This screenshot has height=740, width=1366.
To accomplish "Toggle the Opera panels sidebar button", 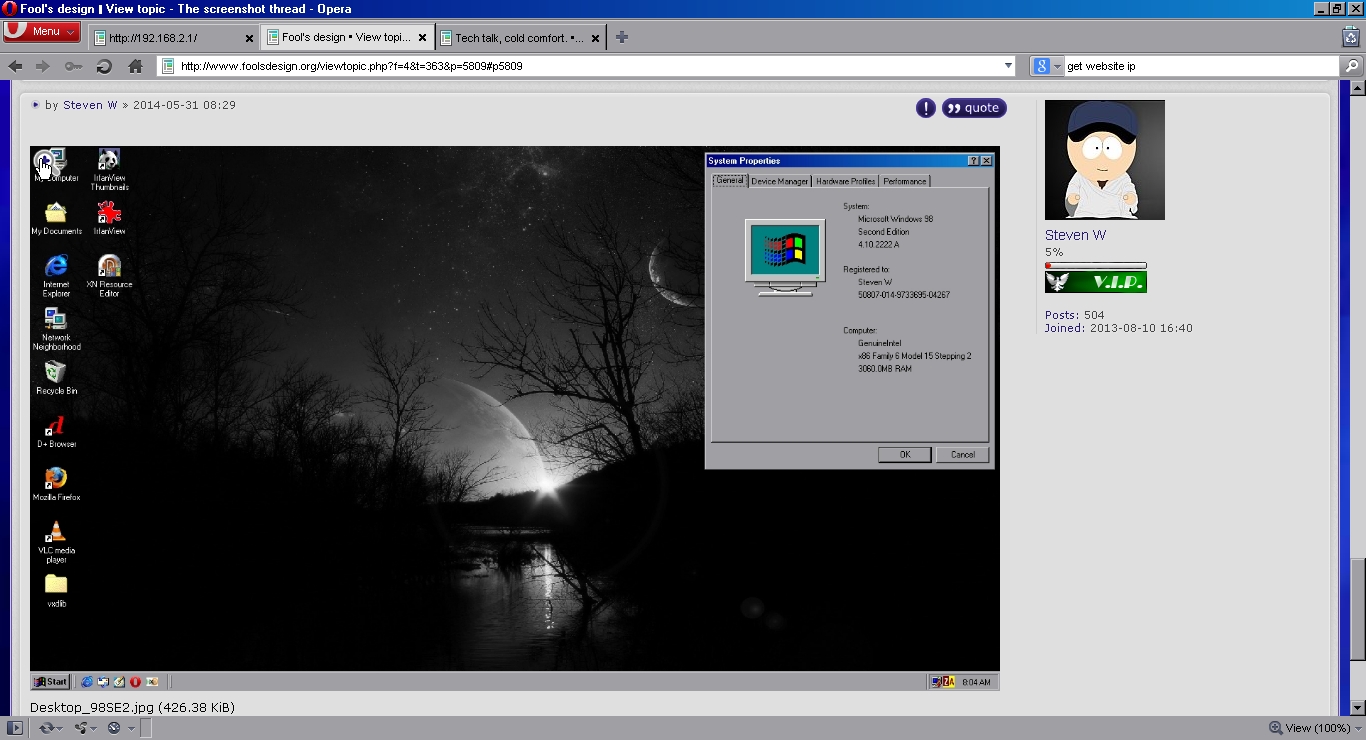I will 15,728.
